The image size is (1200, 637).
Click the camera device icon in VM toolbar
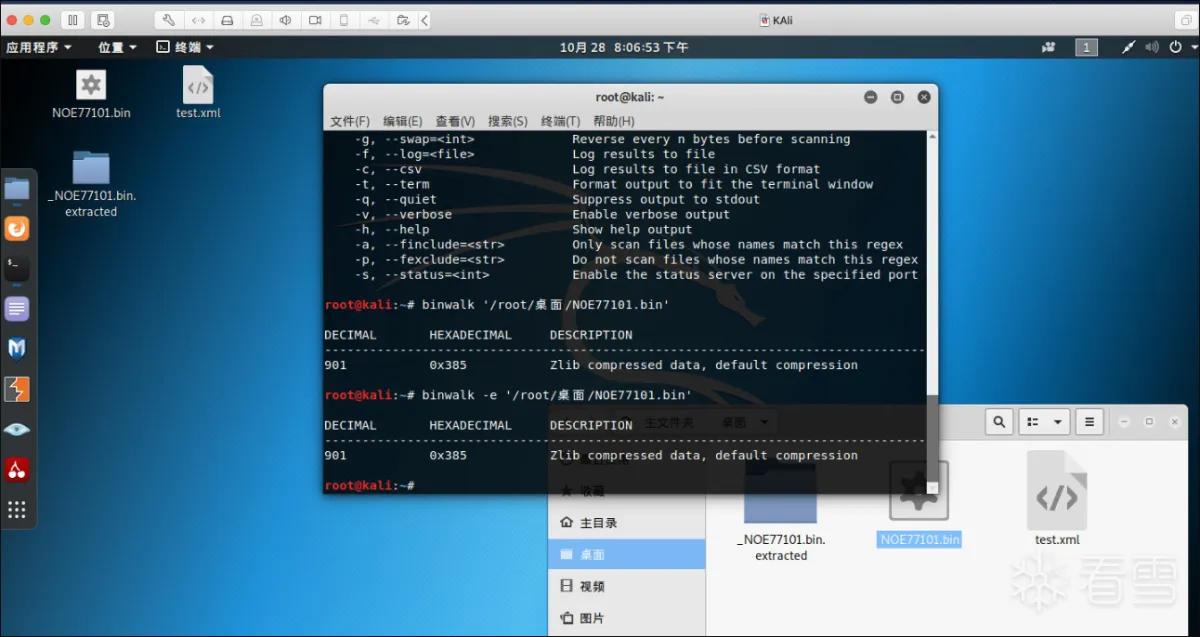(315, 20)
